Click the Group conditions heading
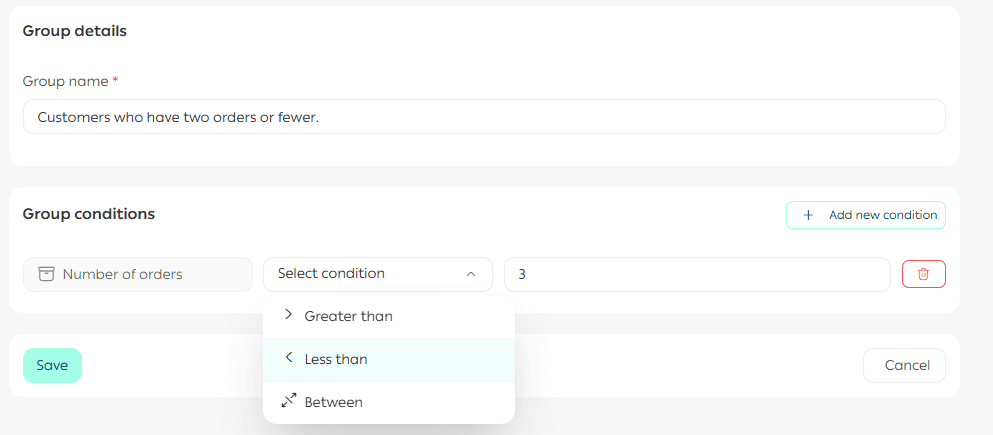Image resolution: width=993 pixels, height=435 pixels. [x=88, y=214]
